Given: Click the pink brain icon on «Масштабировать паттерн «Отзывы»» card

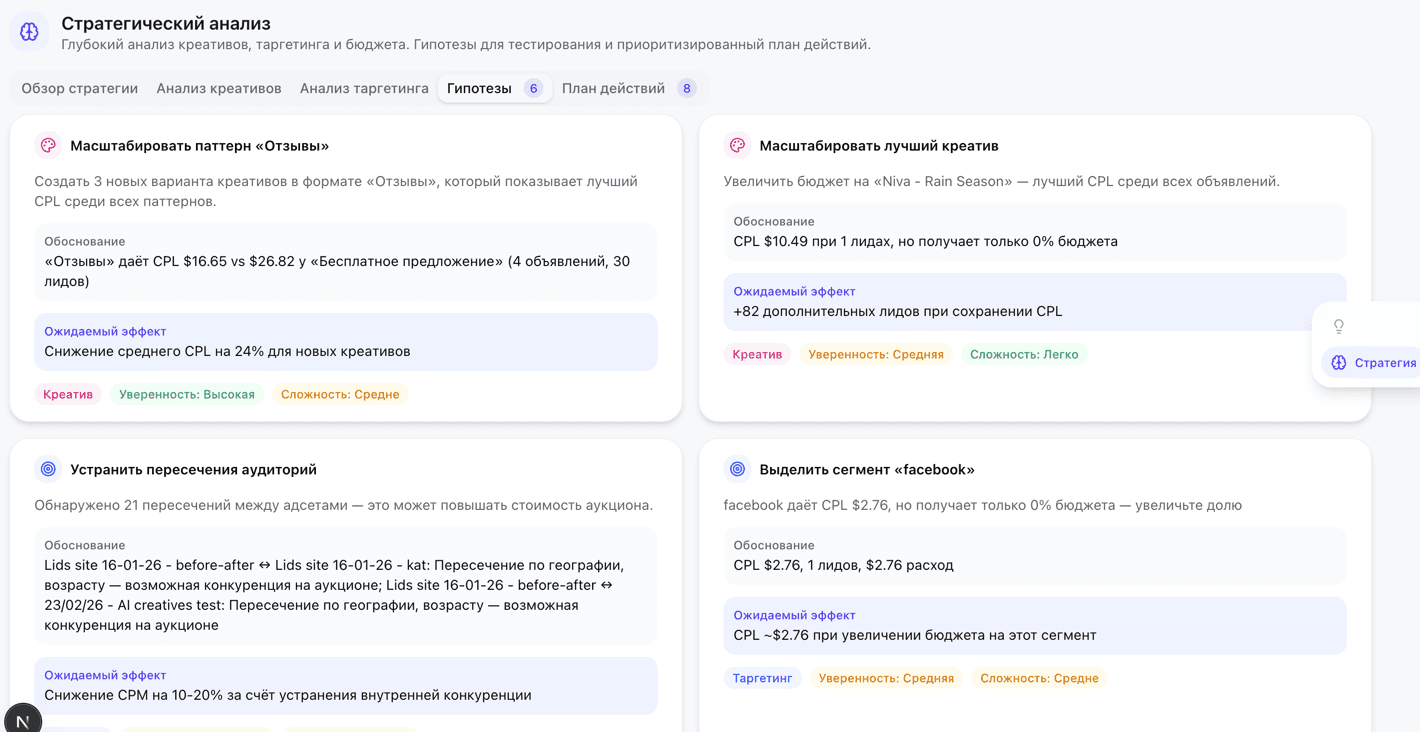Looking at the screenshot, I should [47, 145].
